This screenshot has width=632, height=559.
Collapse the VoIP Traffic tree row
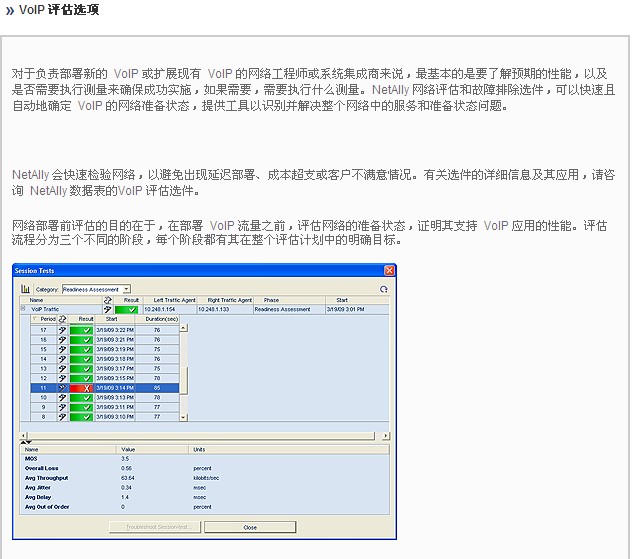[22, 310]
